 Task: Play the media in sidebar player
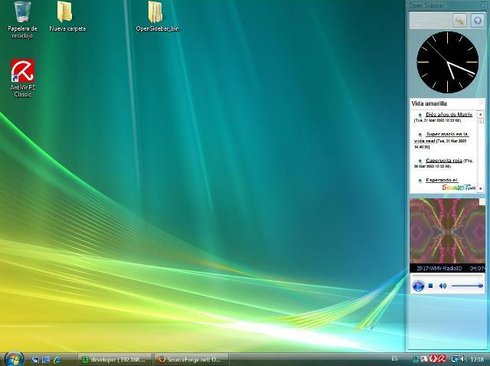pyautogui.click(x=418, y=286)
